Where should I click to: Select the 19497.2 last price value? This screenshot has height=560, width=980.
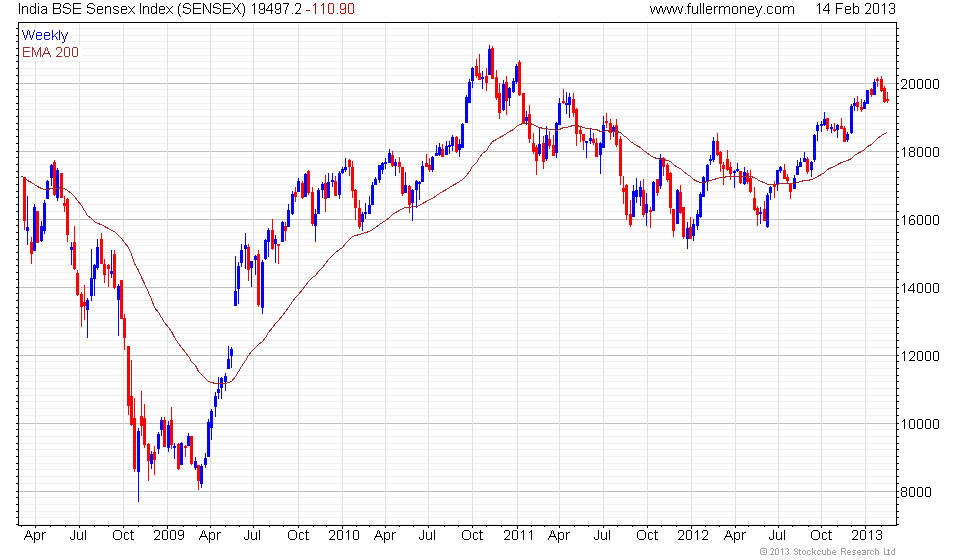tap(276, 9)
